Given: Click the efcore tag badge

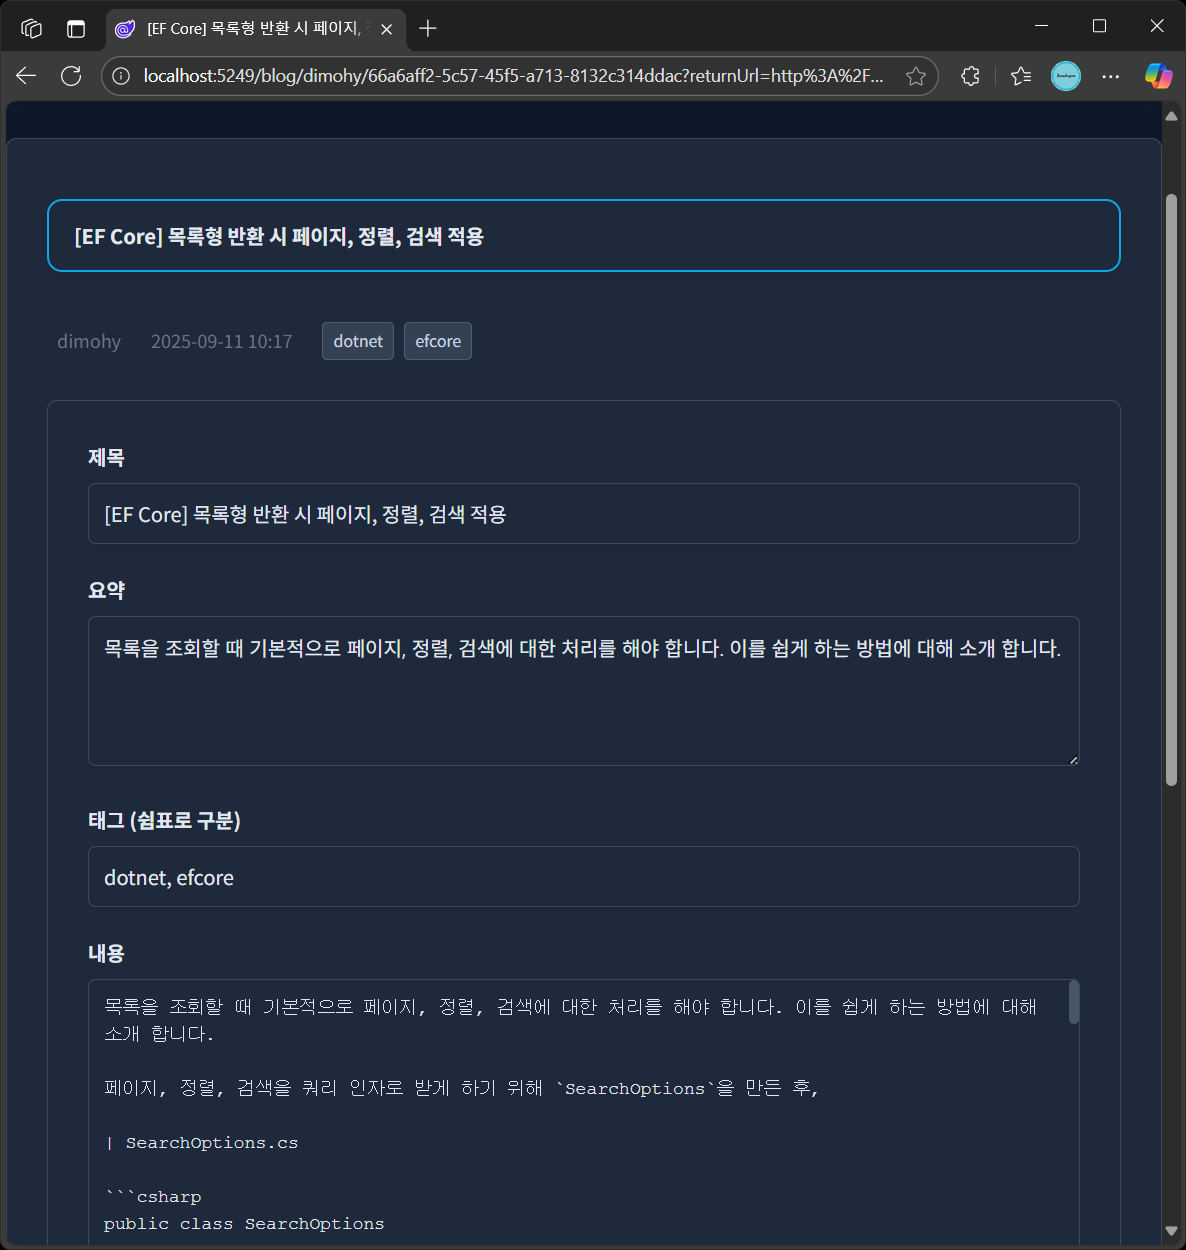Looking at the screenshot, I should [x=438, y=341].
